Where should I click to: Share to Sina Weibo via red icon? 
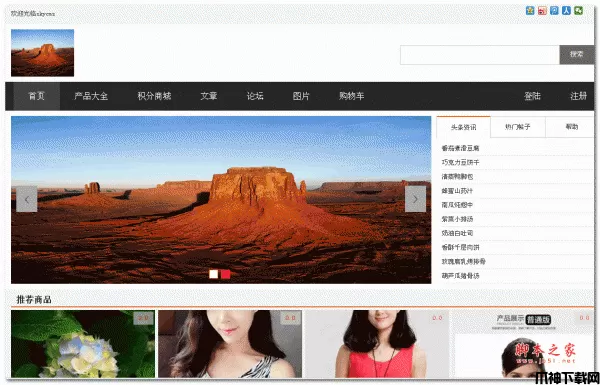[x=542, y=11]
